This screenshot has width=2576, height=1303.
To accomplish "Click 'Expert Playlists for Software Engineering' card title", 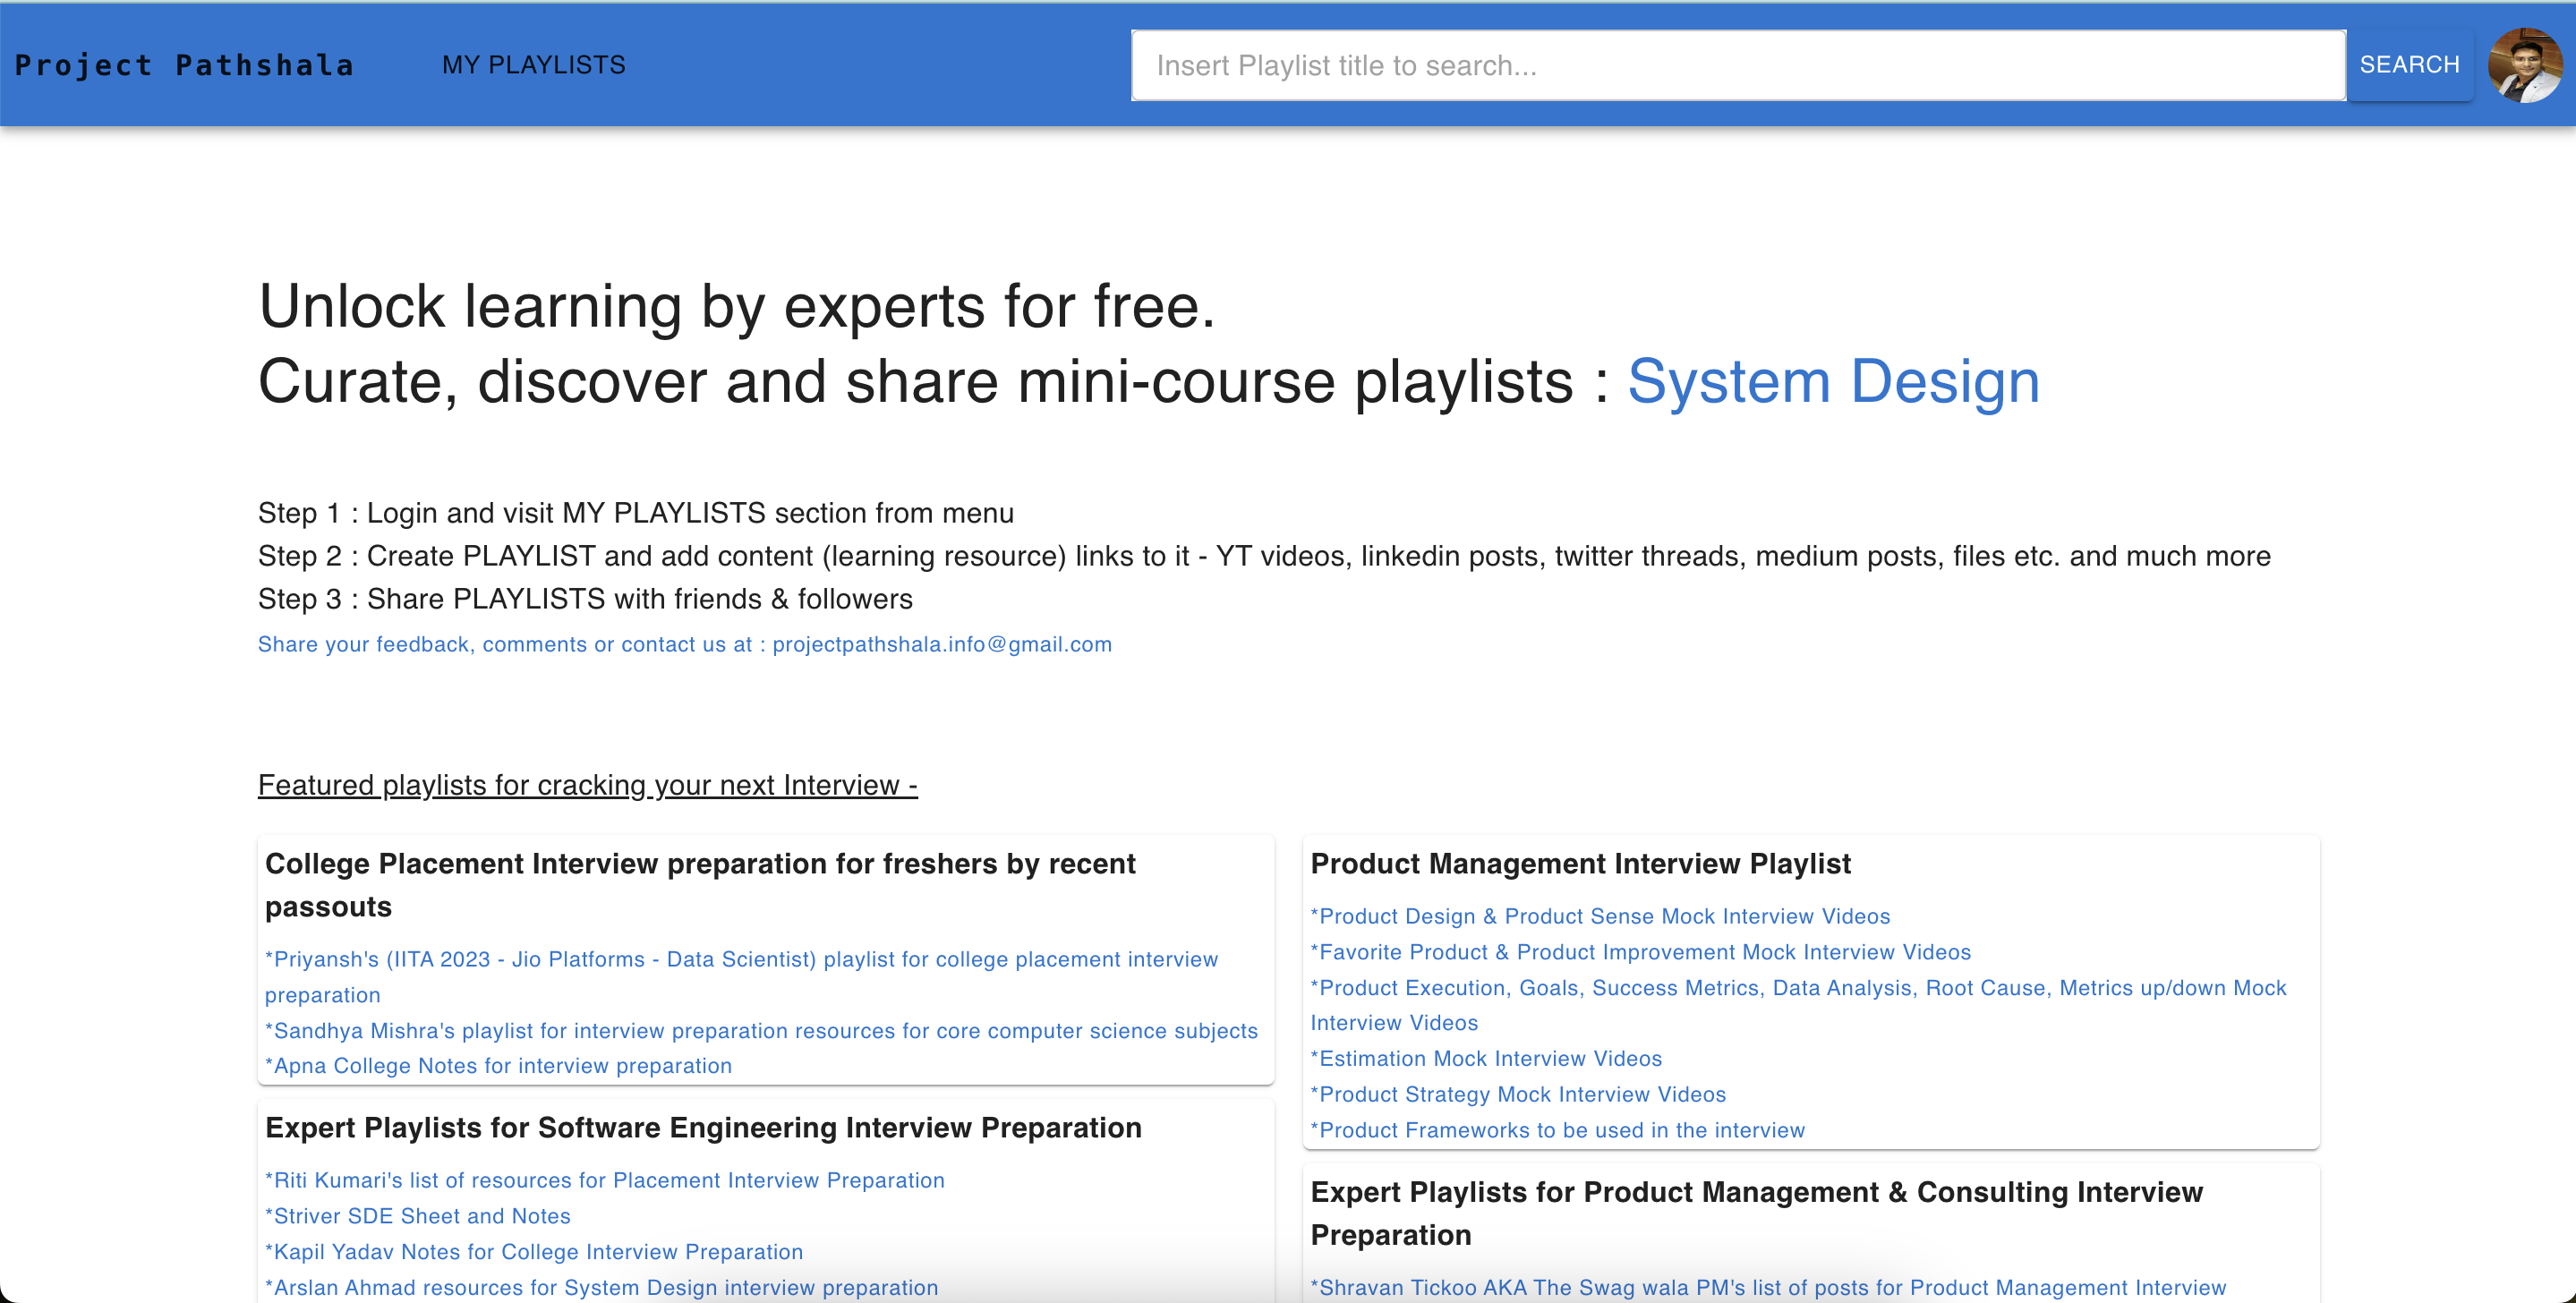I will [x=703, y=1128].
